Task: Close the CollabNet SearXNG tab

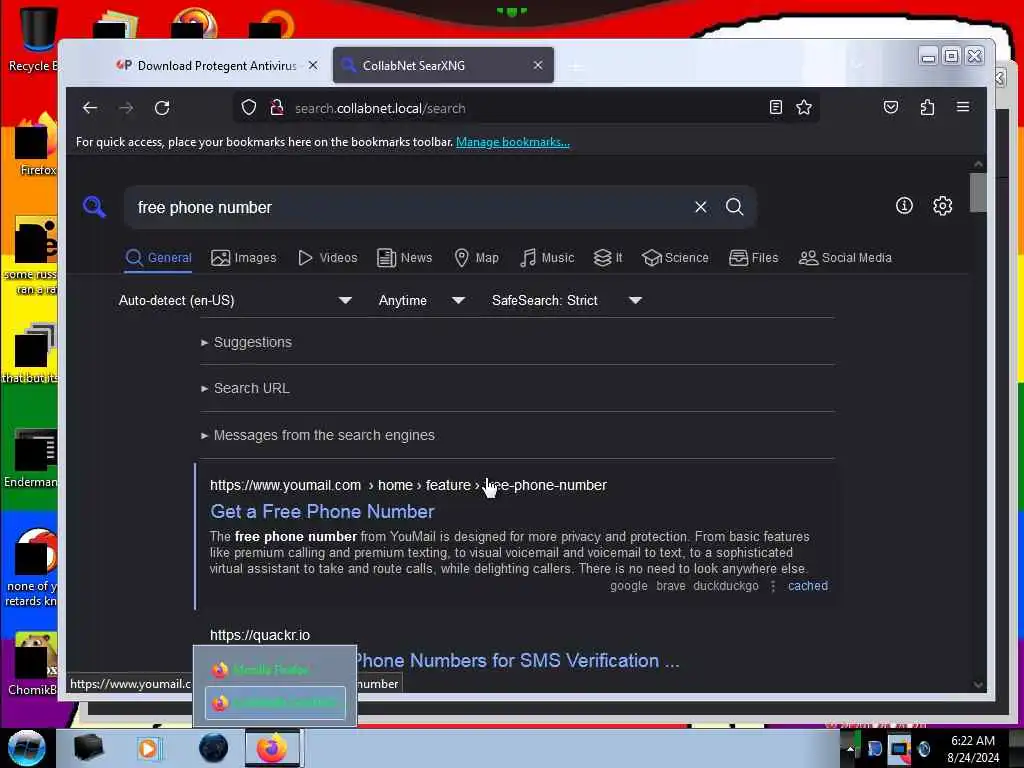Action: pyautogui.click(x=537, y=65)
